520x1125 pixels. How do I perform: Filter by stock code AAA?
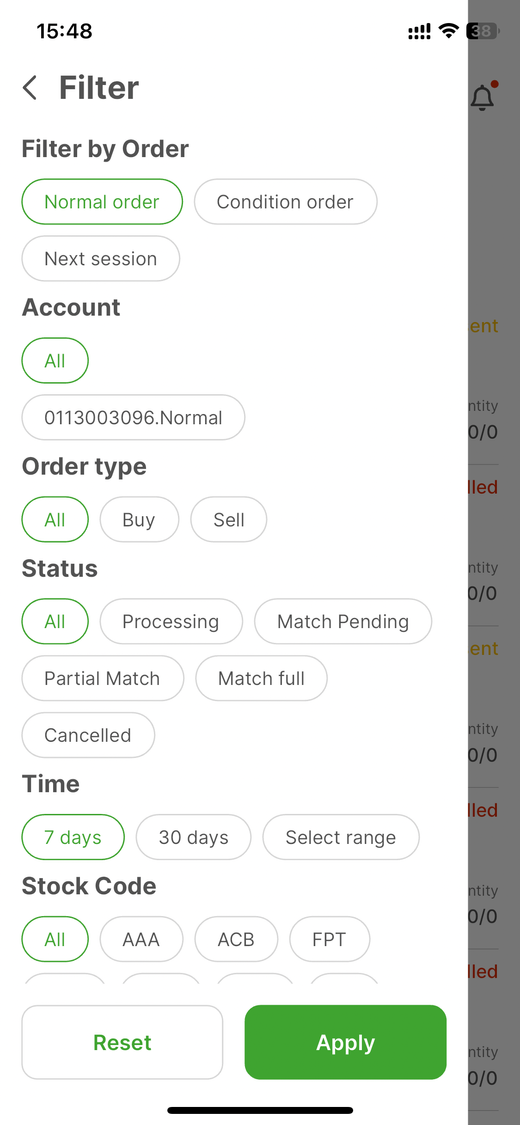[141, 939]
